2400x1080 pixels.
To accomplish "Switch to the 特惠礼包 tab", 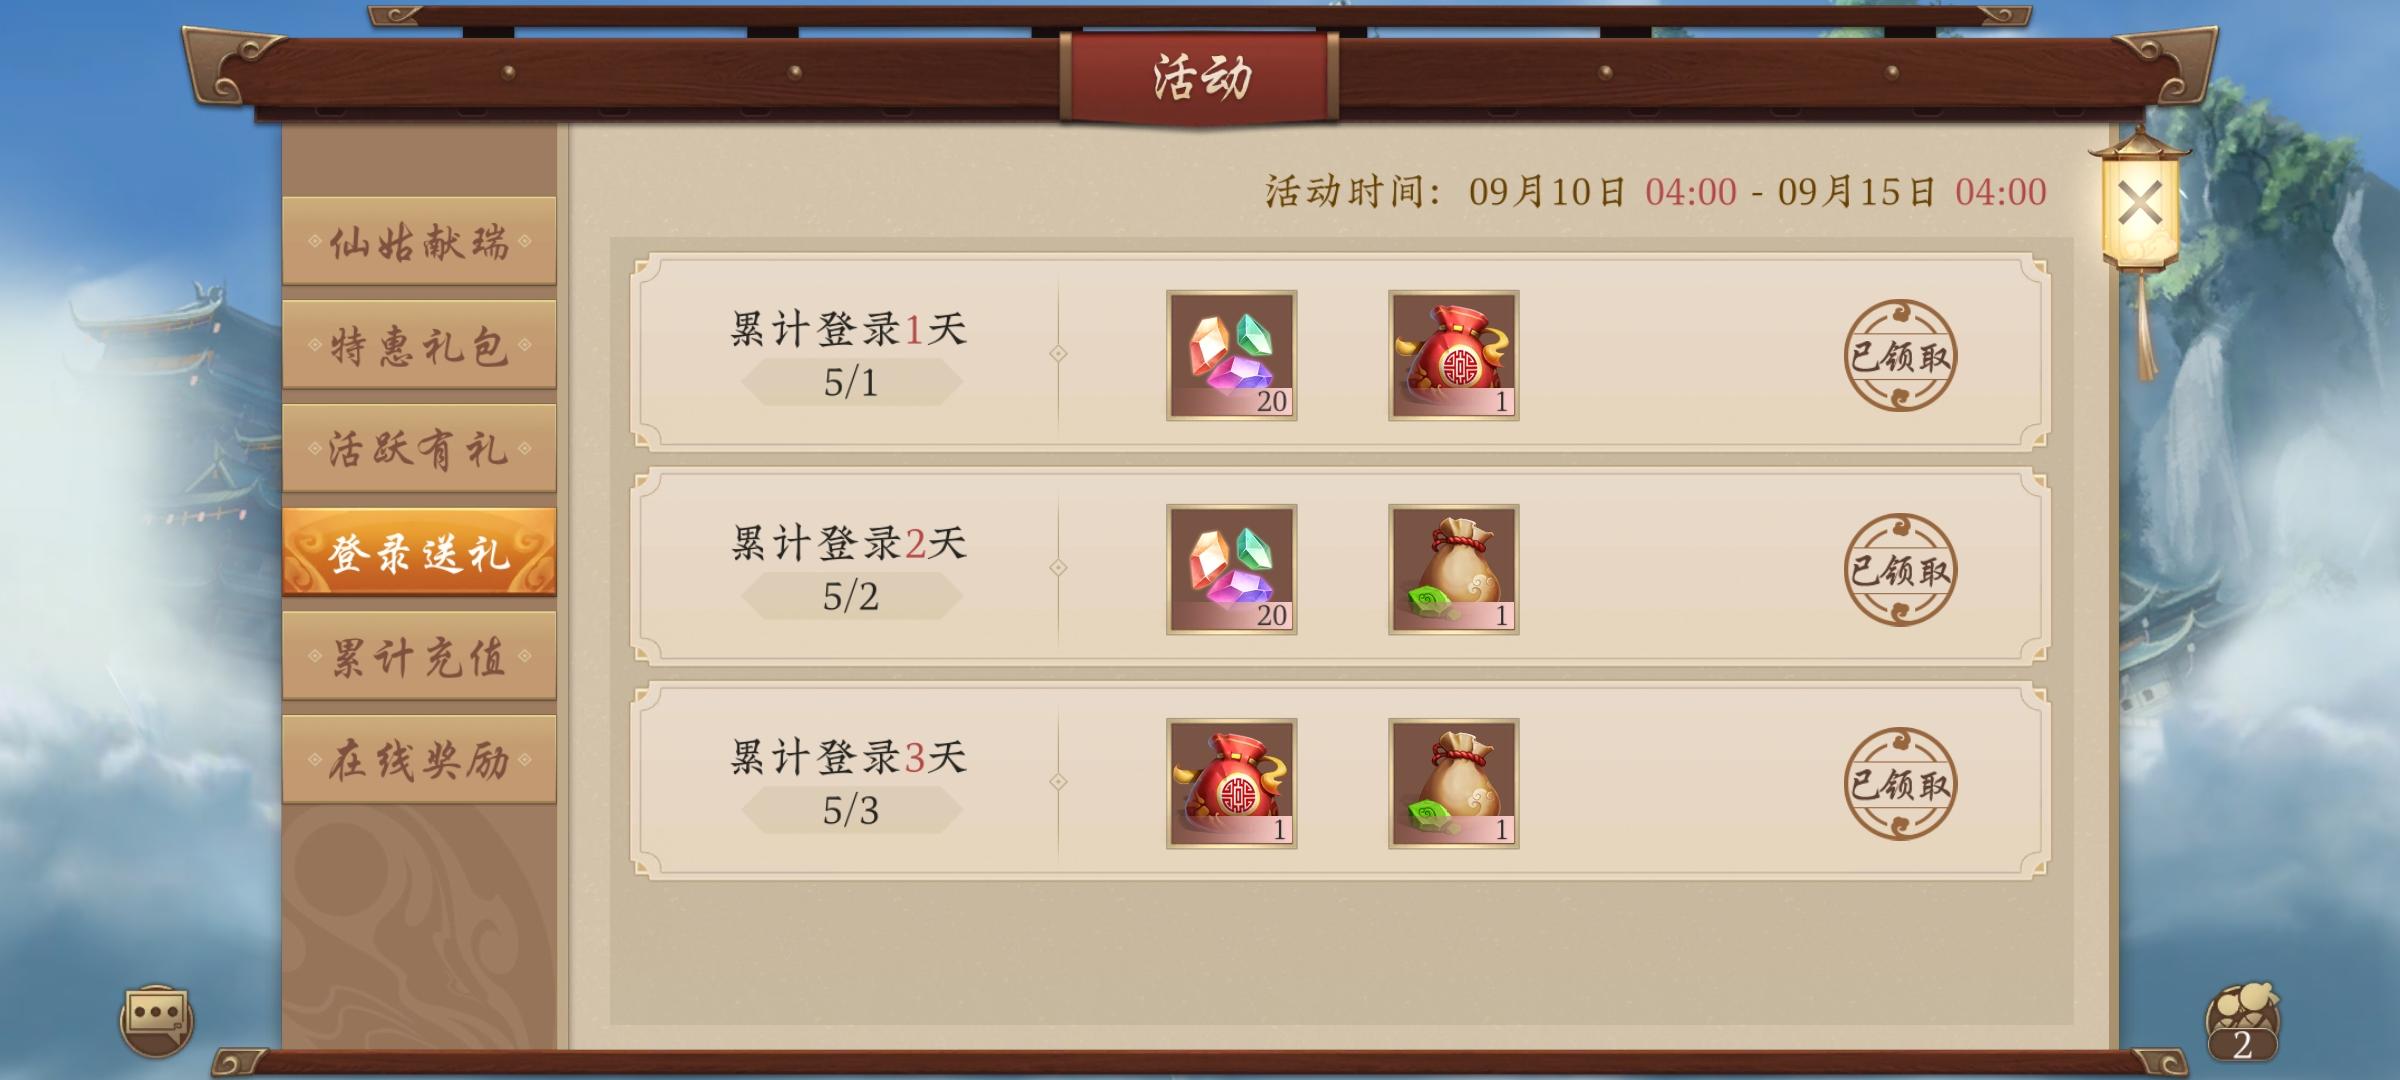I will coord(419,345).
